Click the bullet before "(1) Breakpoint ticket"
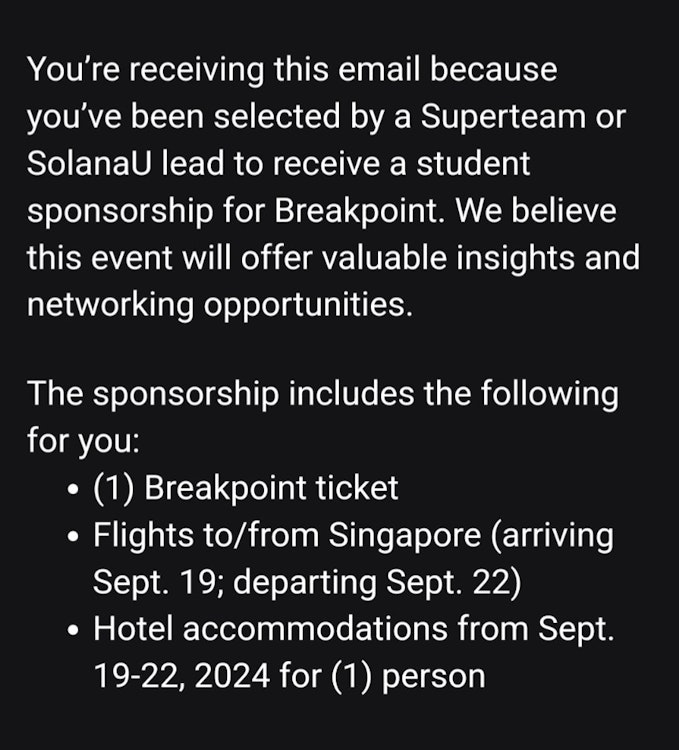The image size is (679, 750). [73, 490]
